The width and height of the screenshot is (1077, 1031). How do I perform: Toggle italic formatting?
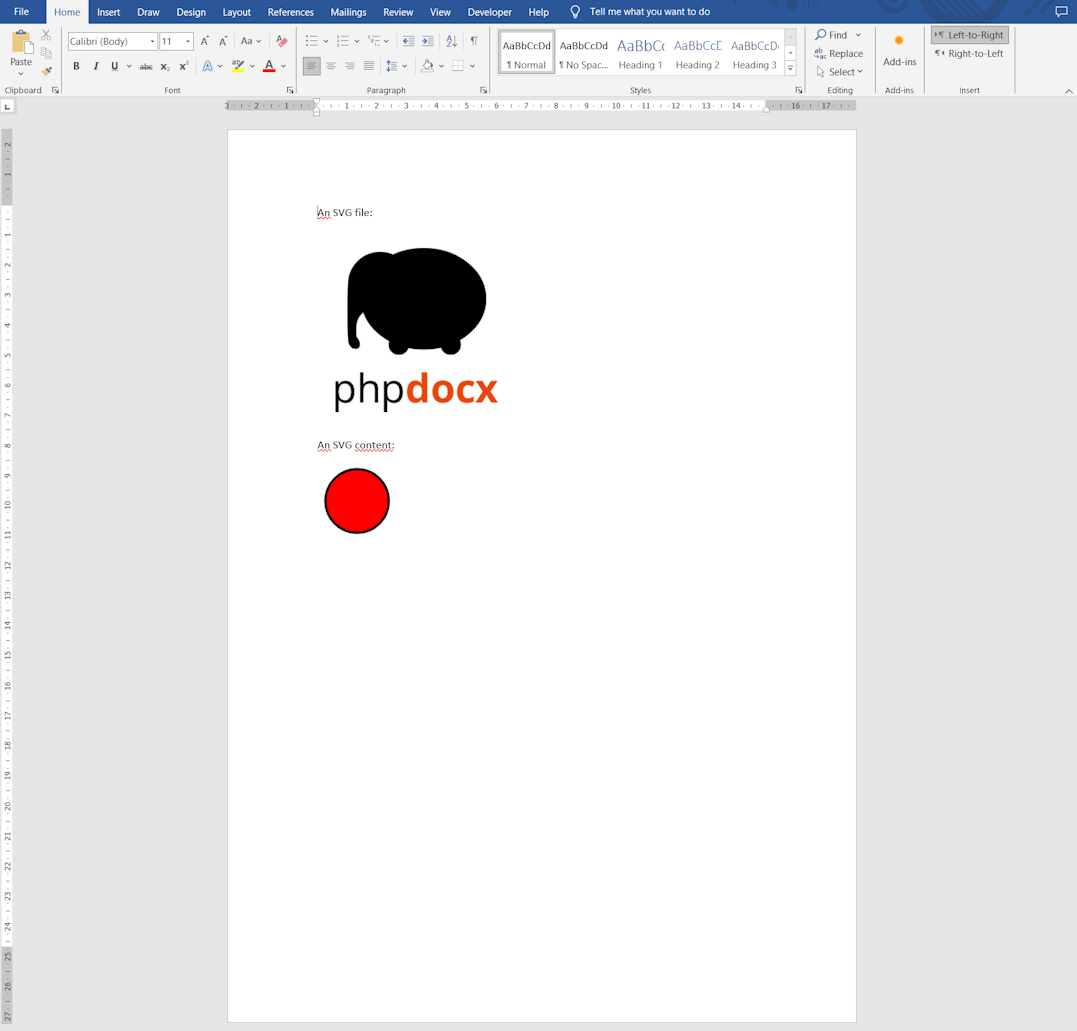95,67
